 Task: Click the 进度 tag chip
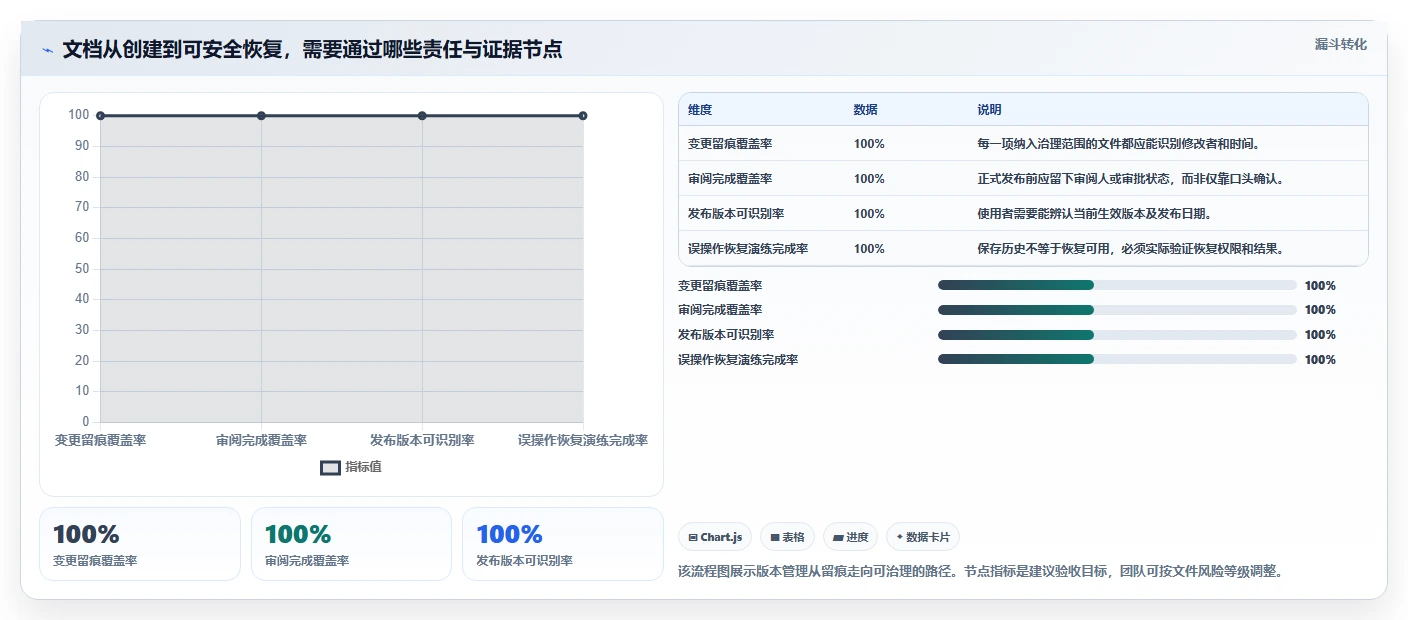850,537
